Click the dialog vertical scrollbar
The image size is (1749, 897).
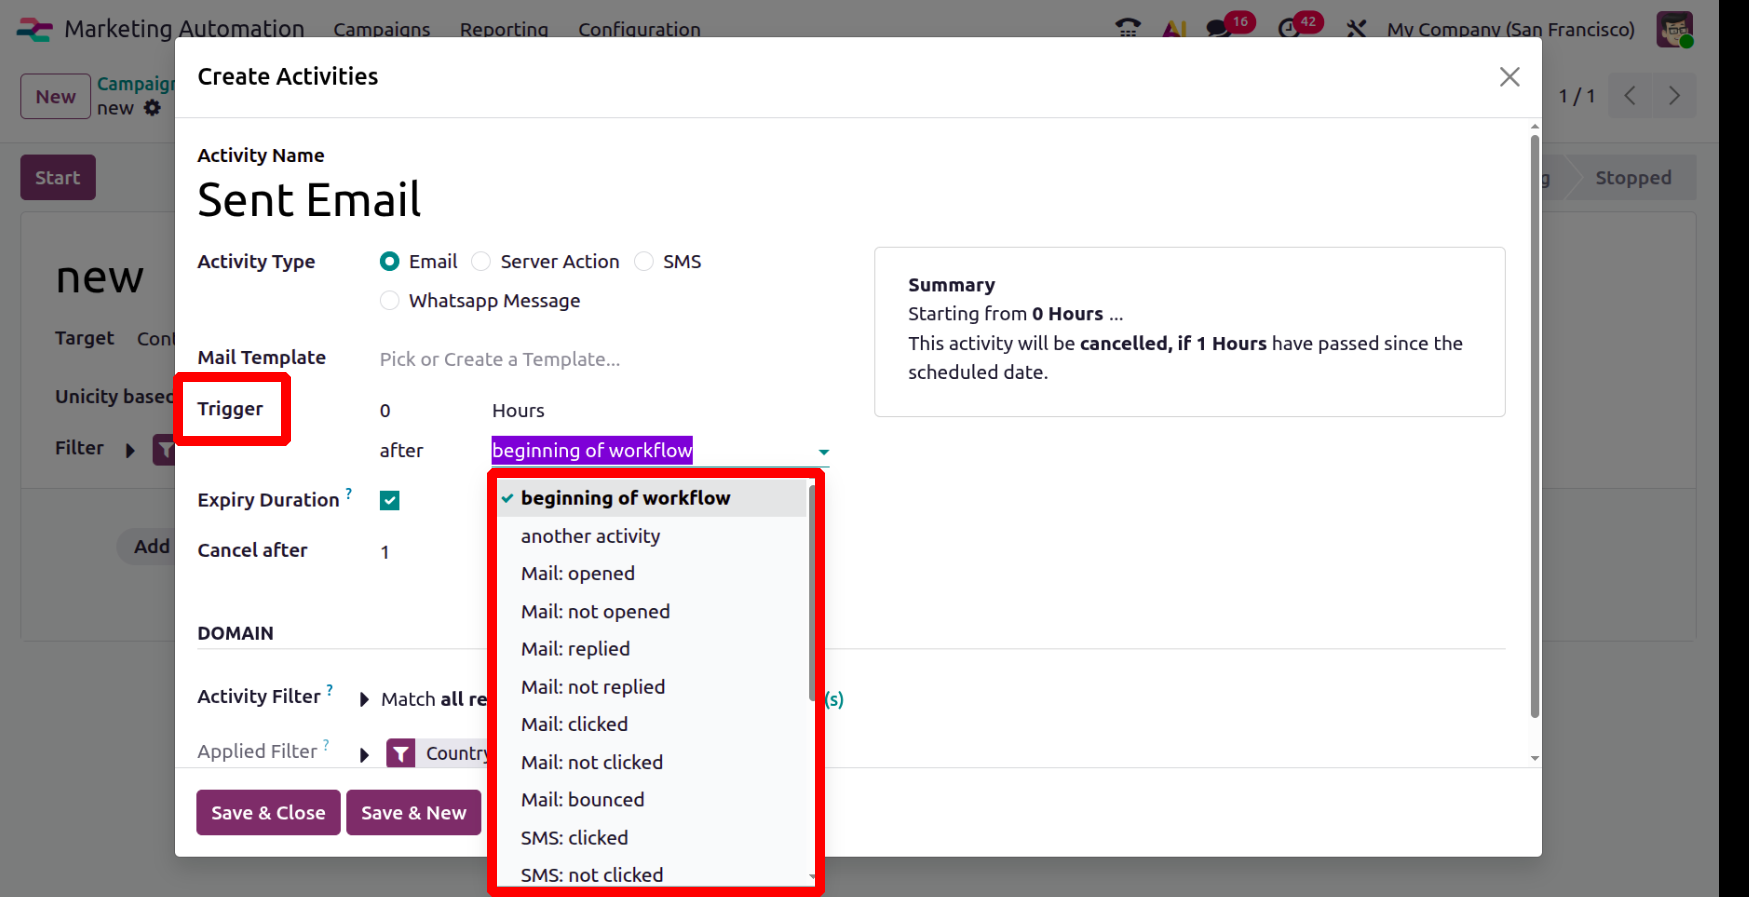pyautogui.click(x=1535, y=426)
